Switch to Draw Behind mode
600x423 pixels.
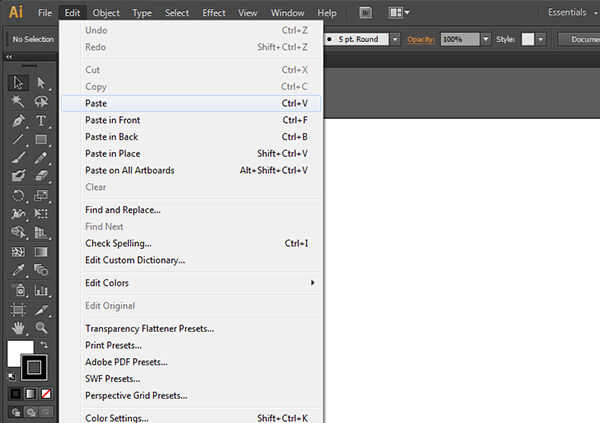pos(31,412)
